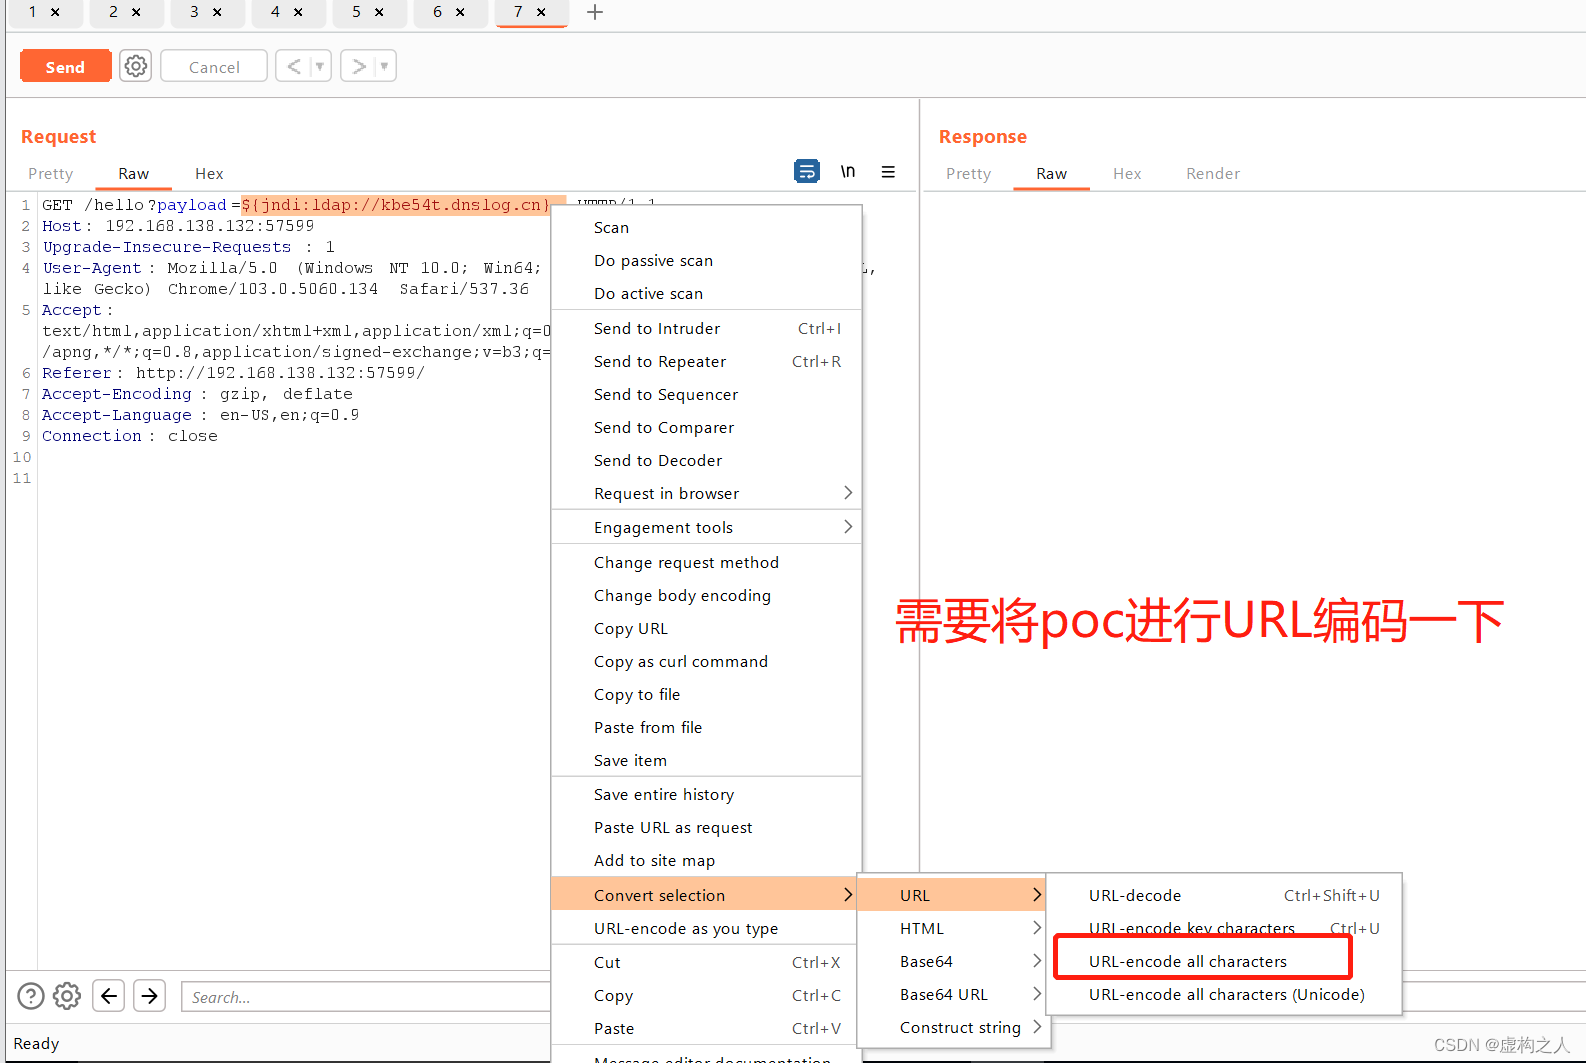Select Copy URL menu entry
Viewport: 1586px width, 1063px height.
pyautogui.click(x=706, y=629)
